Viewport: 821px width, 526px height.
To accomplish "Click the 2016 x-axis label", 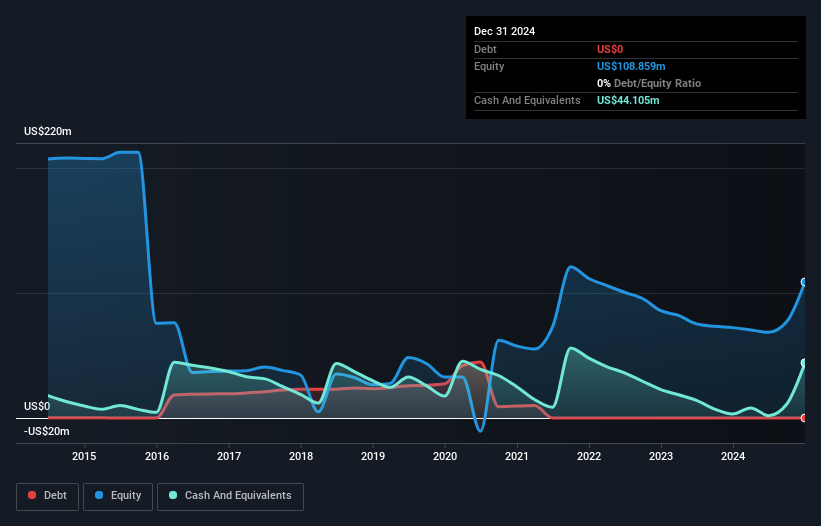I will tap(157, 456).
